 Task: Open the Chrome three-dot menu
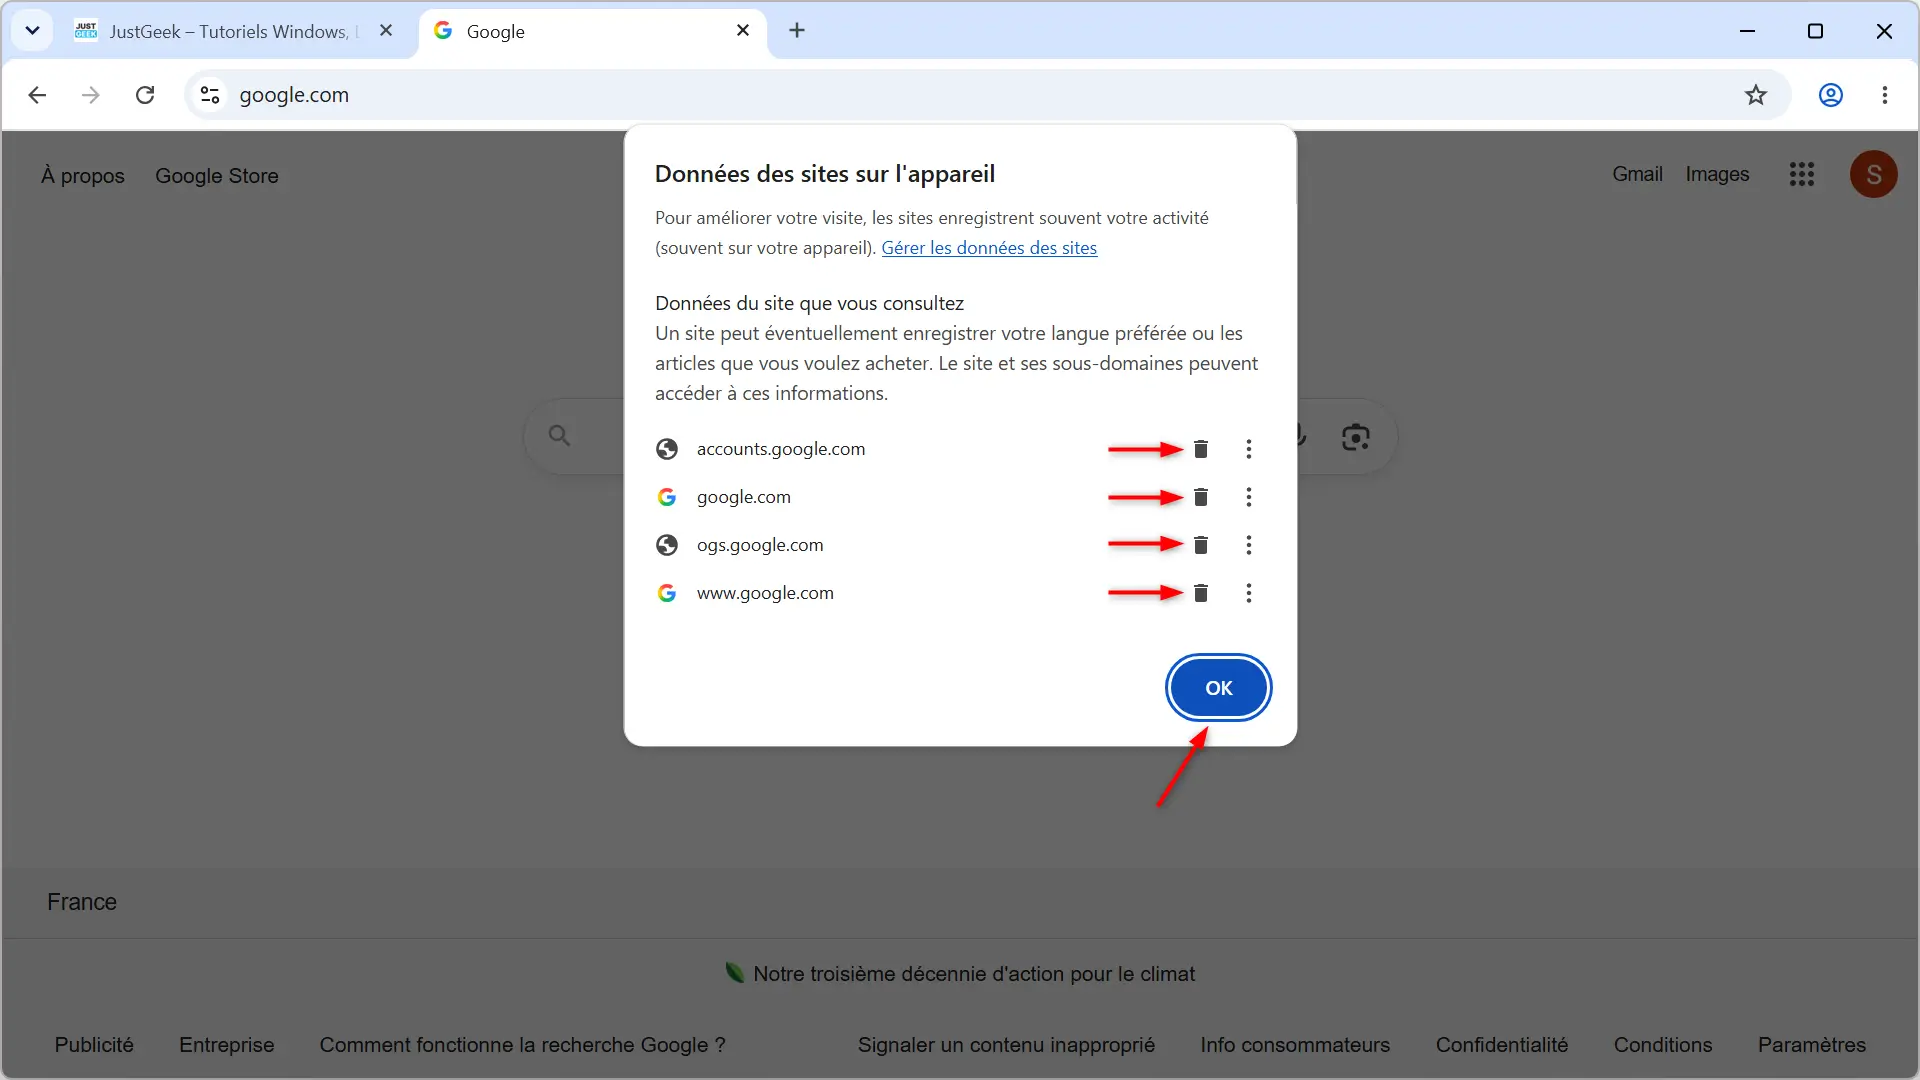coord(1885,95)
